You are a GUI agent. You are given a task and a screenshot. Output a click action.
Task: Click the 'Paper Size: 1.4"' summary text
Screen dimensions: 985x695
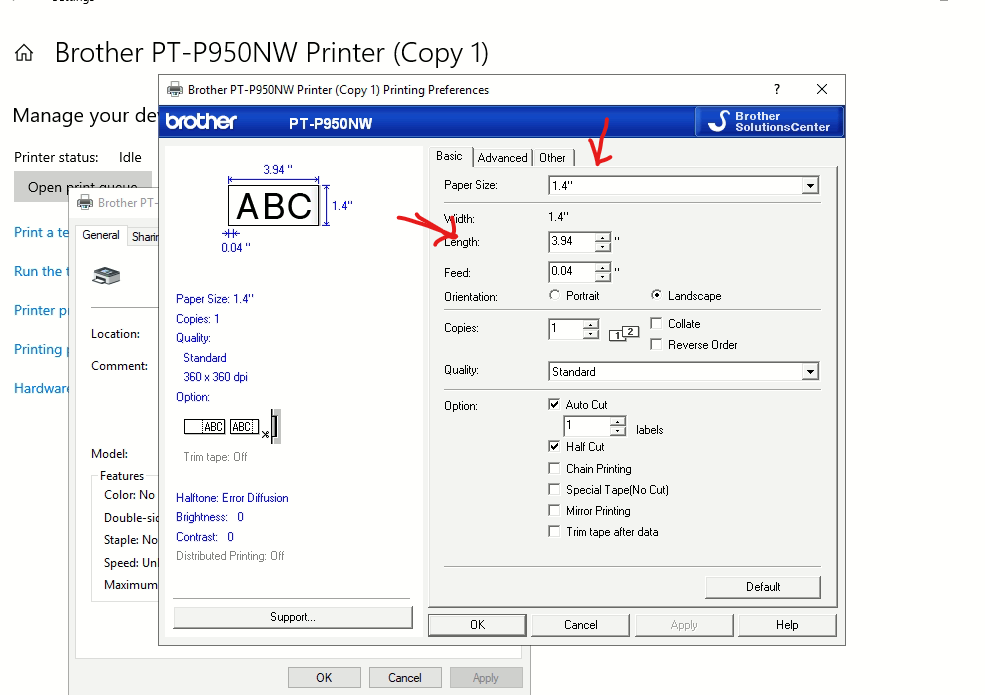tap(215, 299)
